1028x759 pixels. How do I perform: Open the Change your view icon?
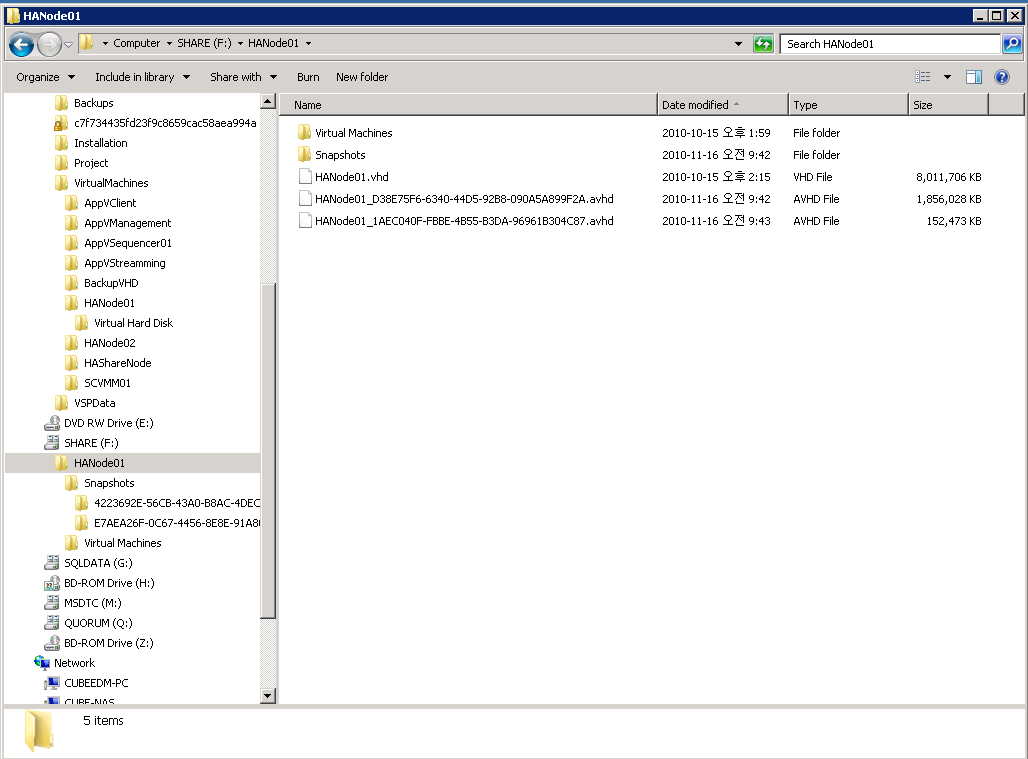pos(923,77)
